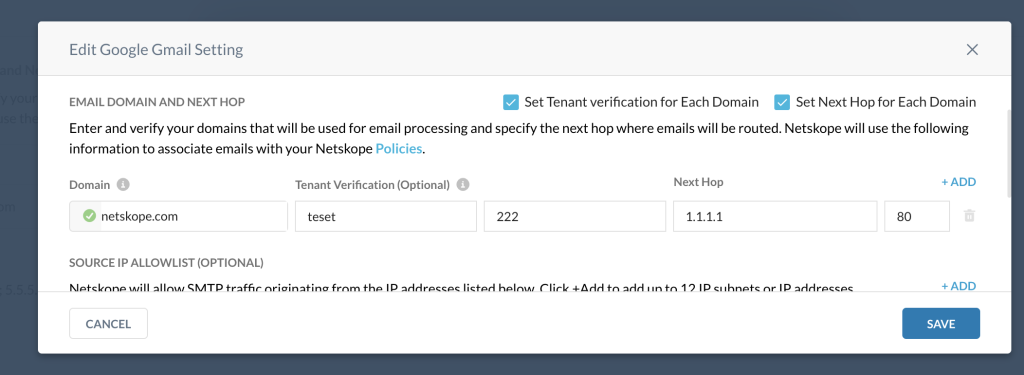Click the netskope.com domain field
This screenshot has width=1024, height=375.
(x=178, y=216)
